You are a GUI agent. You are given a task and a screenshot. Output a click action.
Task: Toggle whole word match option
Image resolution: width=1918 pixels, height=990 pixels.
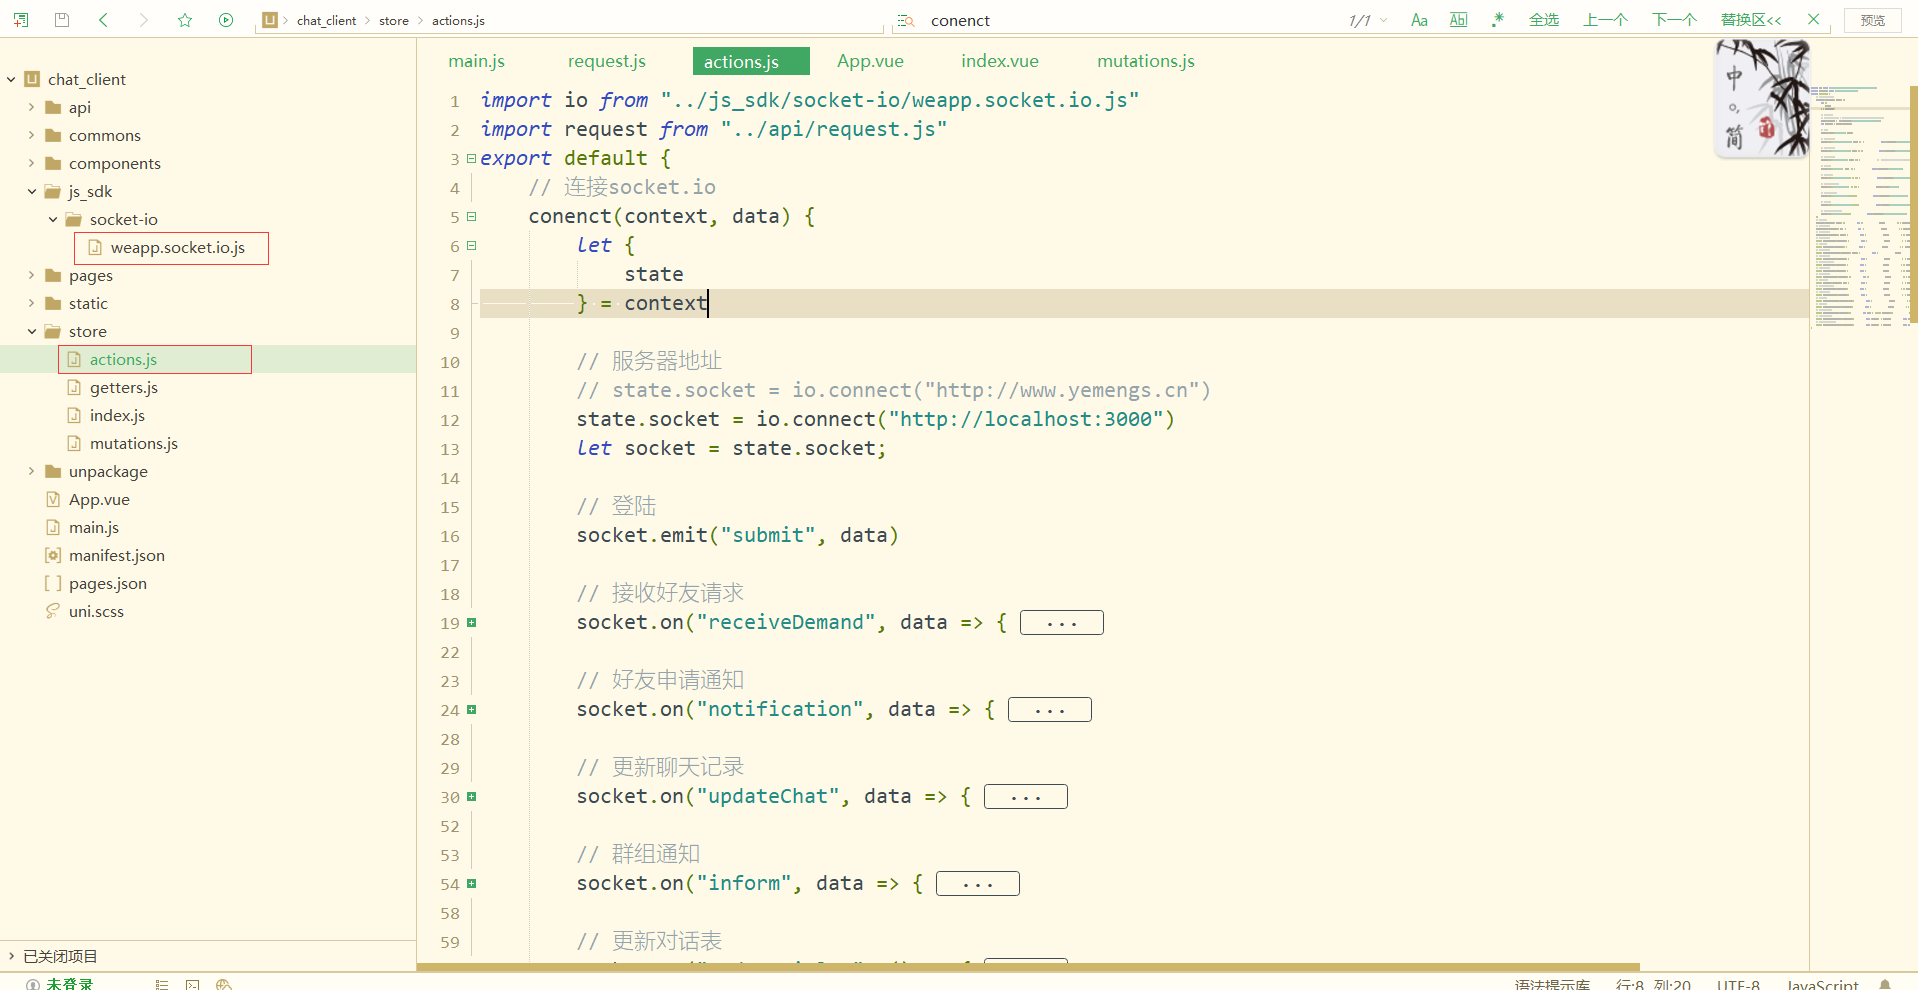pos(1459,20)
